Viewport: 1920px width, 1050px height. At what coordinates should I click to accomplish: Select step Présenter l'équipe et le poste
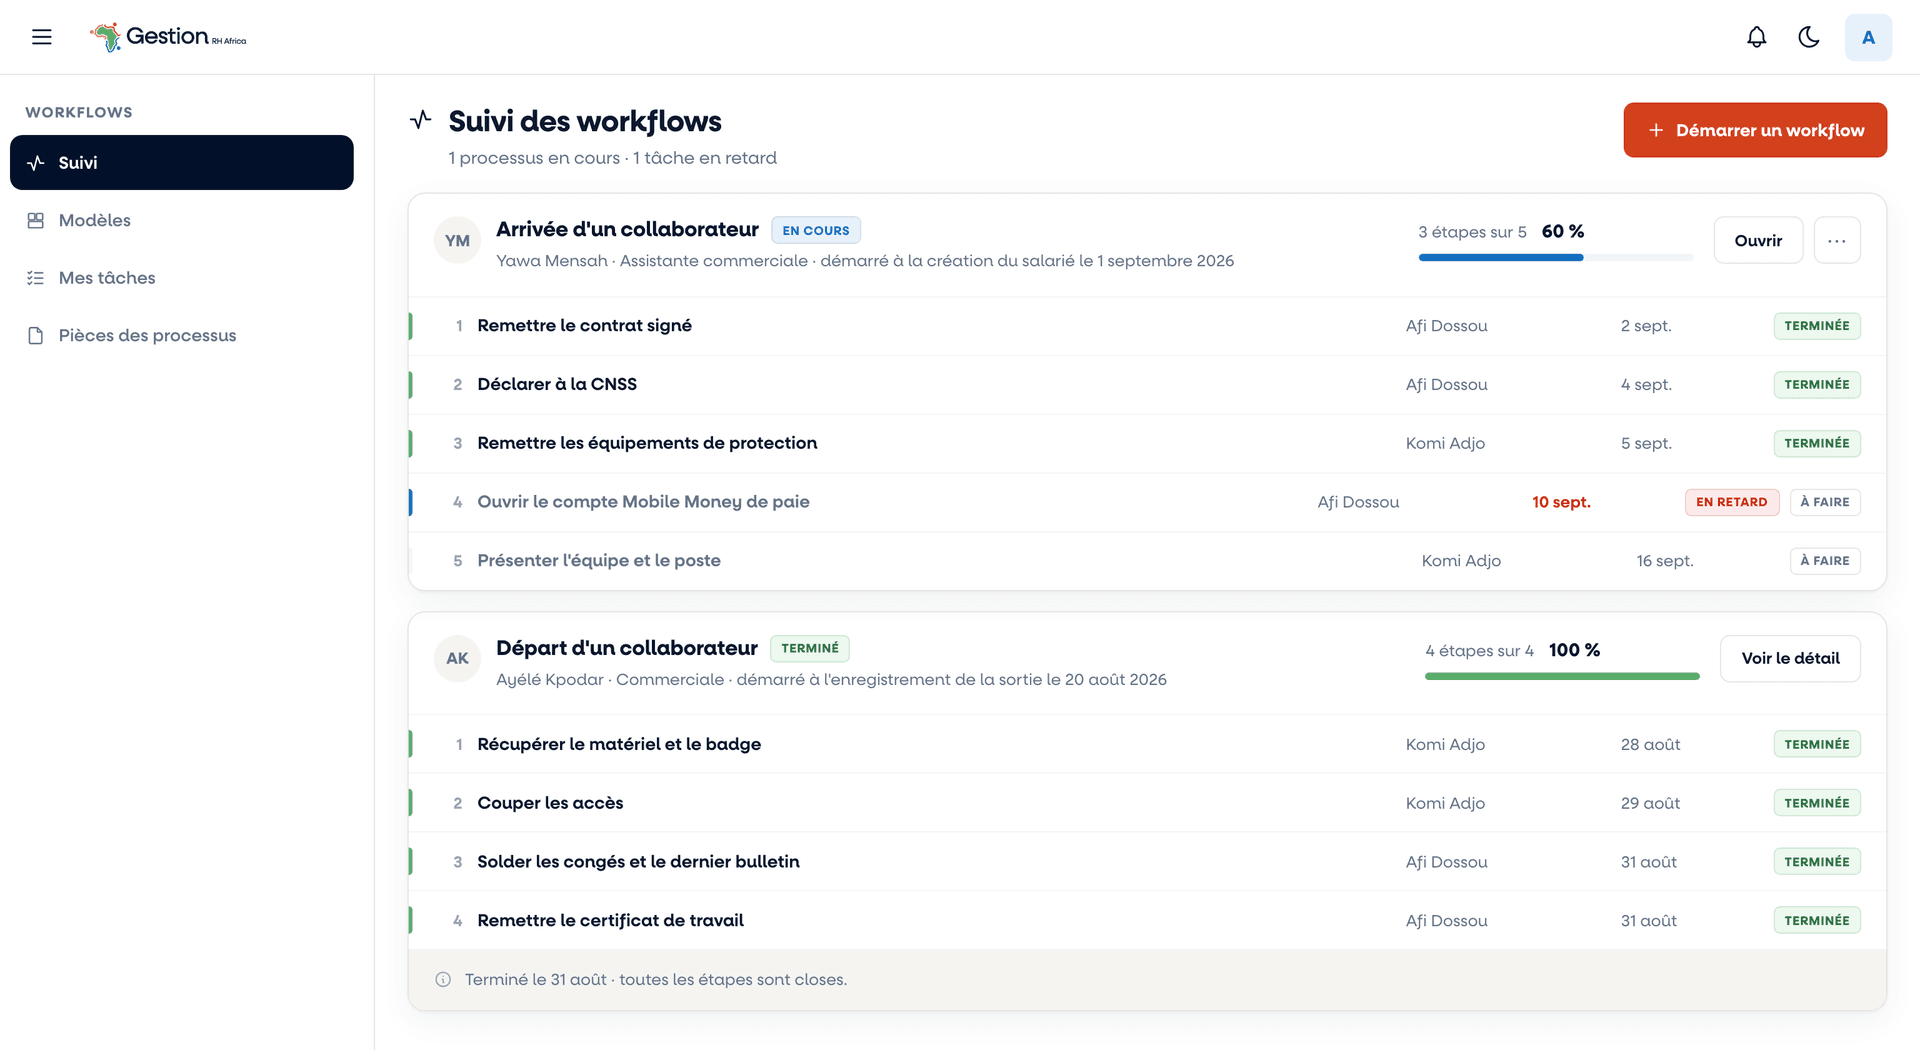pyautogui.click(x=1147, y=561)
